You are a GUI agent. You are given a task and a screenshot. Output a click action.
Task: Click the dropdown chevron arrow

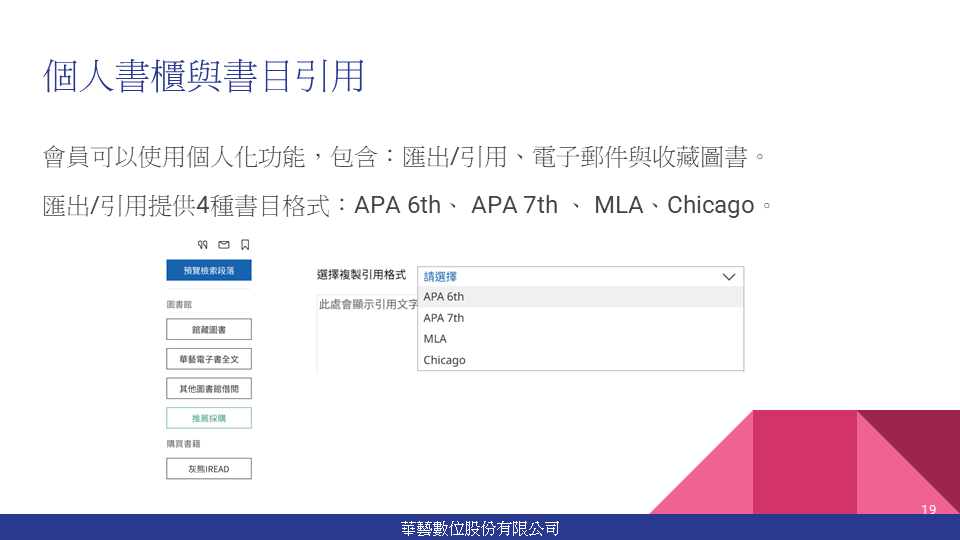729,277
